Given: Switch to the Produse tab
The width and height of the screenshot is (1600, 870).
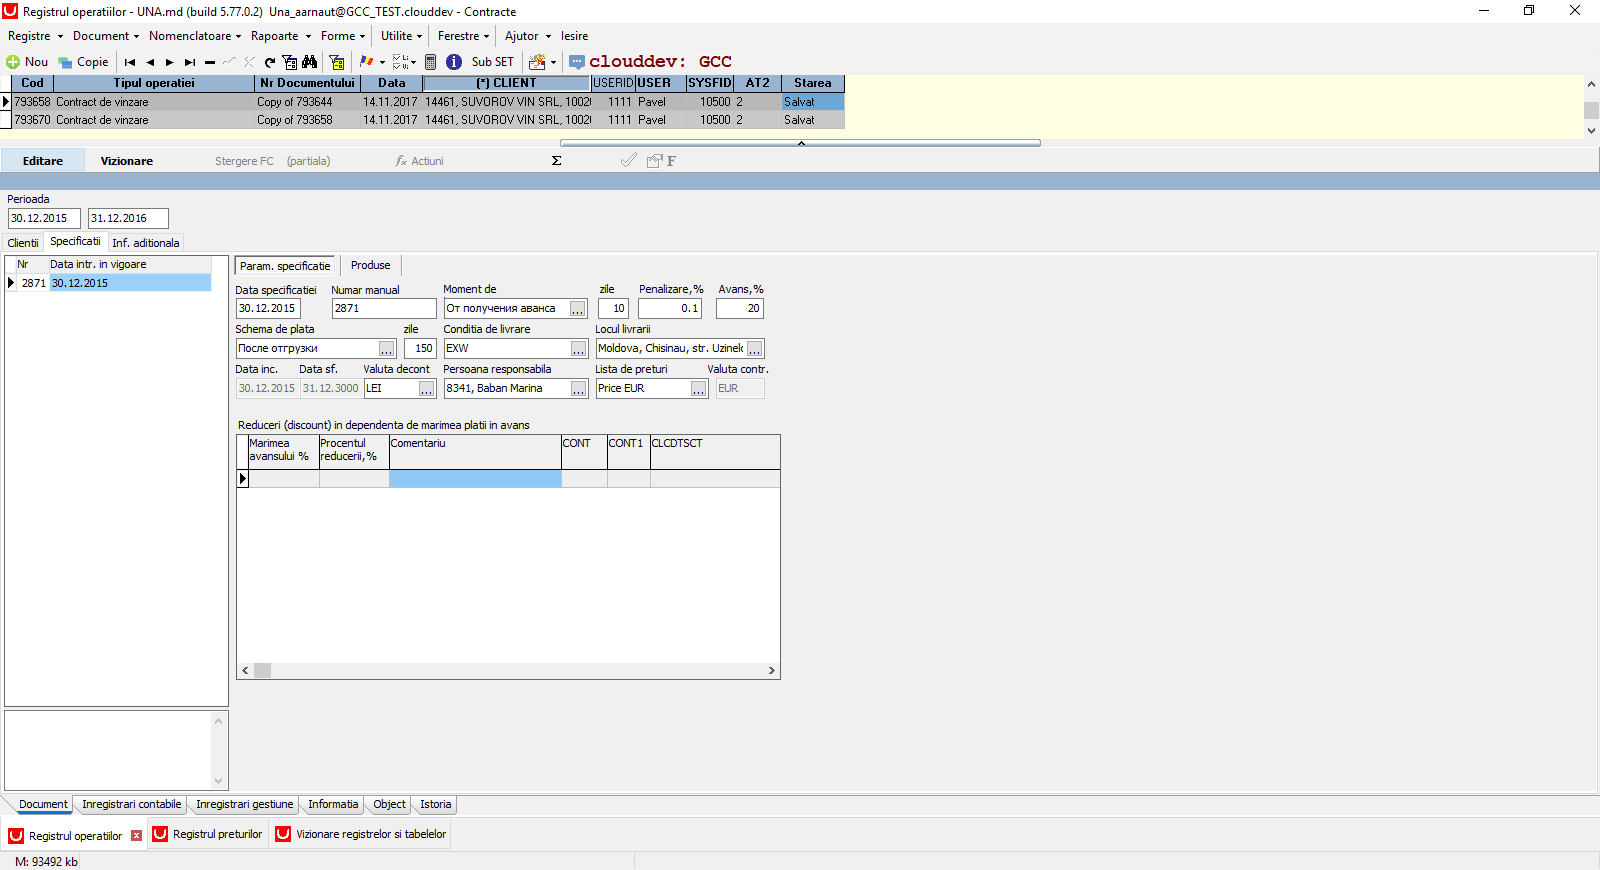Looking at the screenshot, I should tap(371, 265).
